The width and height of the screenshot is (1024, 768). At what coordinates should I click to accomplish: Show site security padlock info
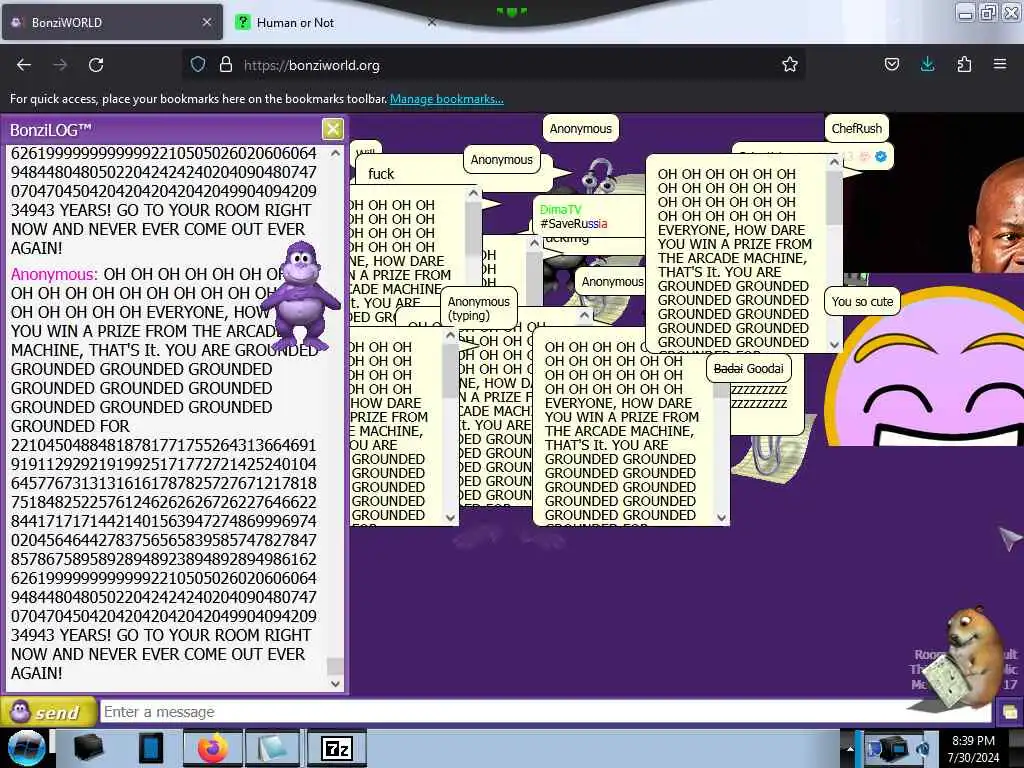(225, 64)
